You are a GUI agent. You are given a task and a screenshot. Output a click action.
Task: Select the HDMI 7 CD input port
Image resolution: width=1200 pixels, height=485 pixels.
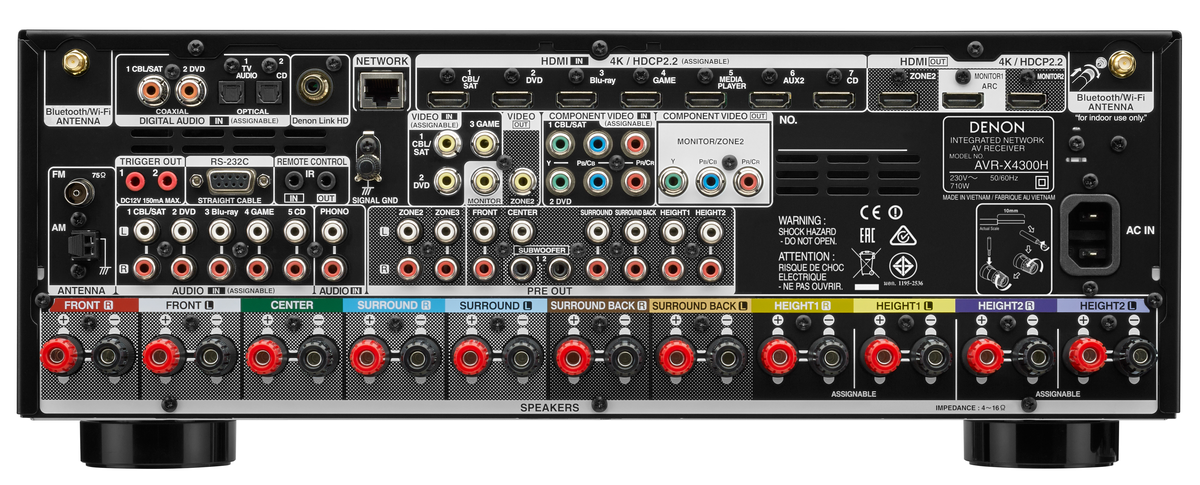coord(833,99)
